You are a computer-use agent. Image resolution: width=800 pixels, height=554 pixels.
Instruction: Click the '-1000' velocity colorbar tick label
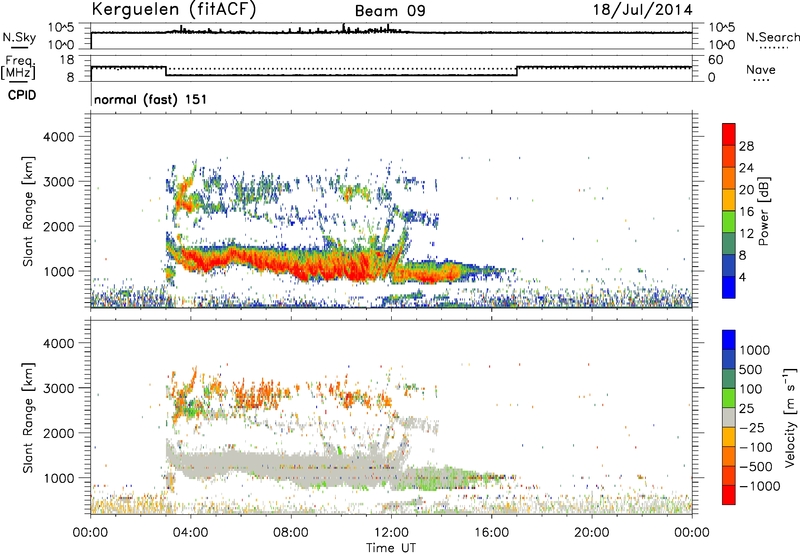pyautogui.click(x=759, y=486)
